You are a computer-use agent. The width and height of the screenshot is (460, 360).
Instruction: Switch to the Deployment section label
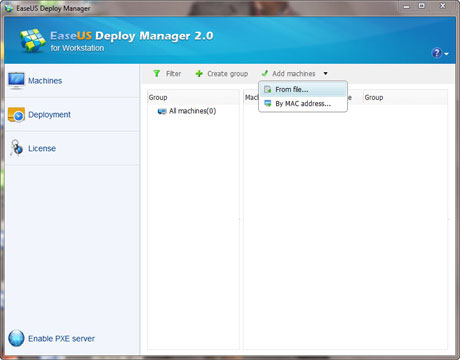tap(49, 115)
